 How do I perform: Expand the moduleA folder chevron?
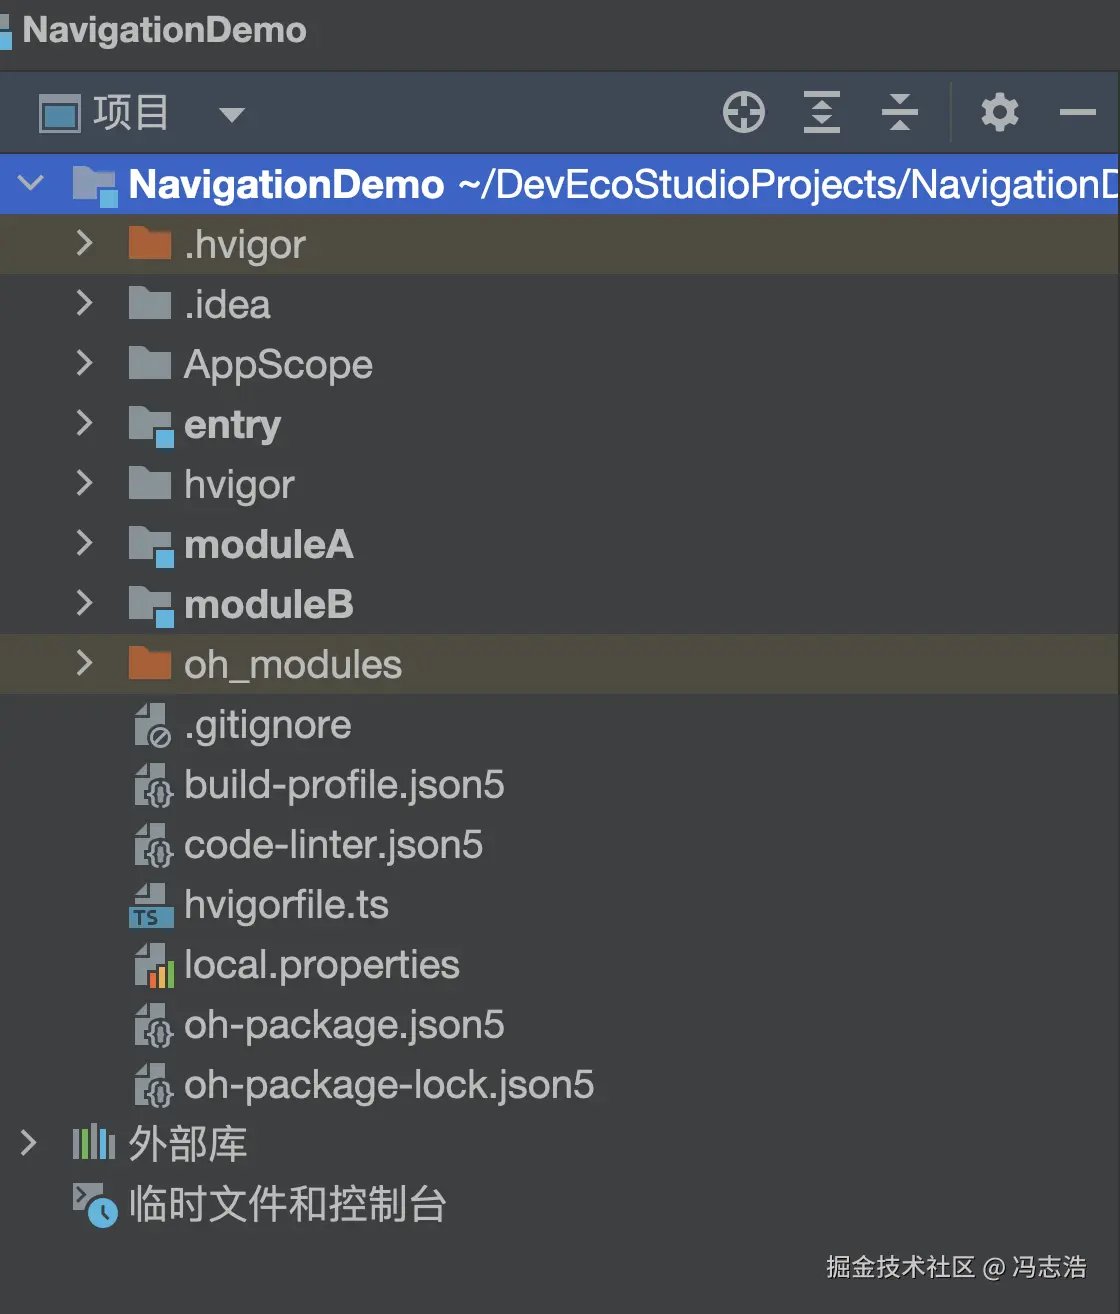pos(85,544)
